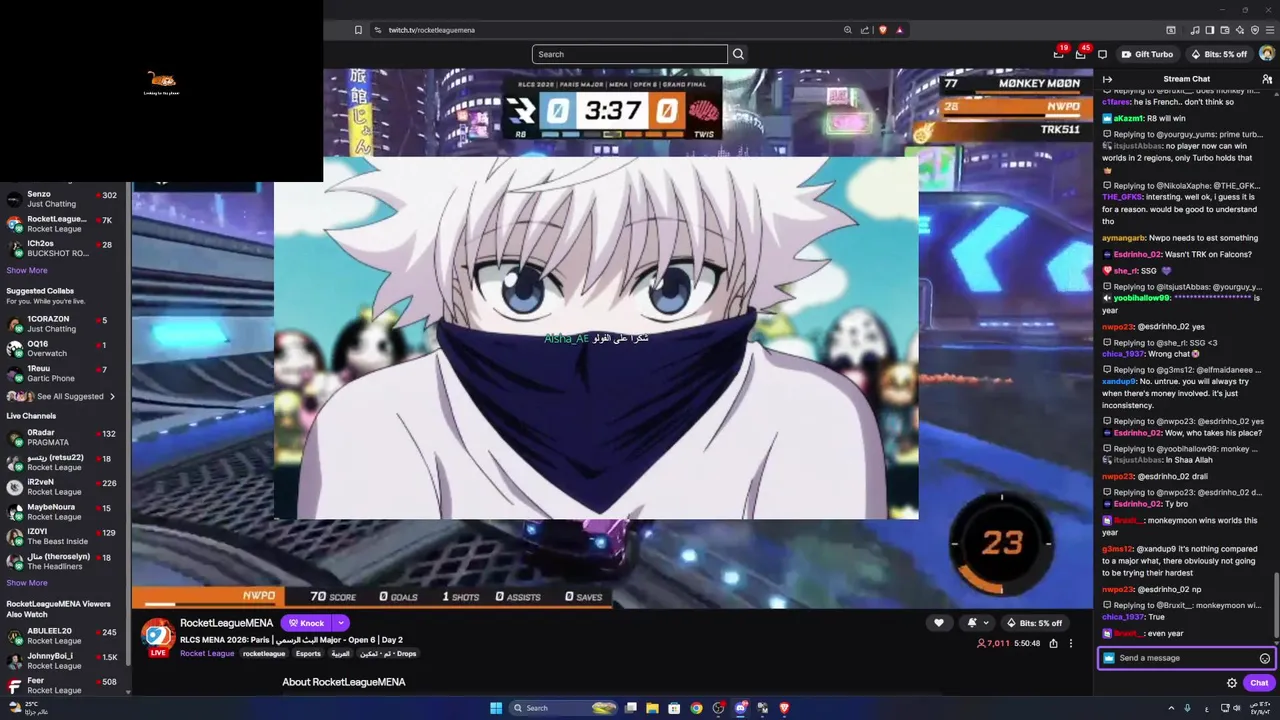Open the emote picker smiley

click(1265, 658)
